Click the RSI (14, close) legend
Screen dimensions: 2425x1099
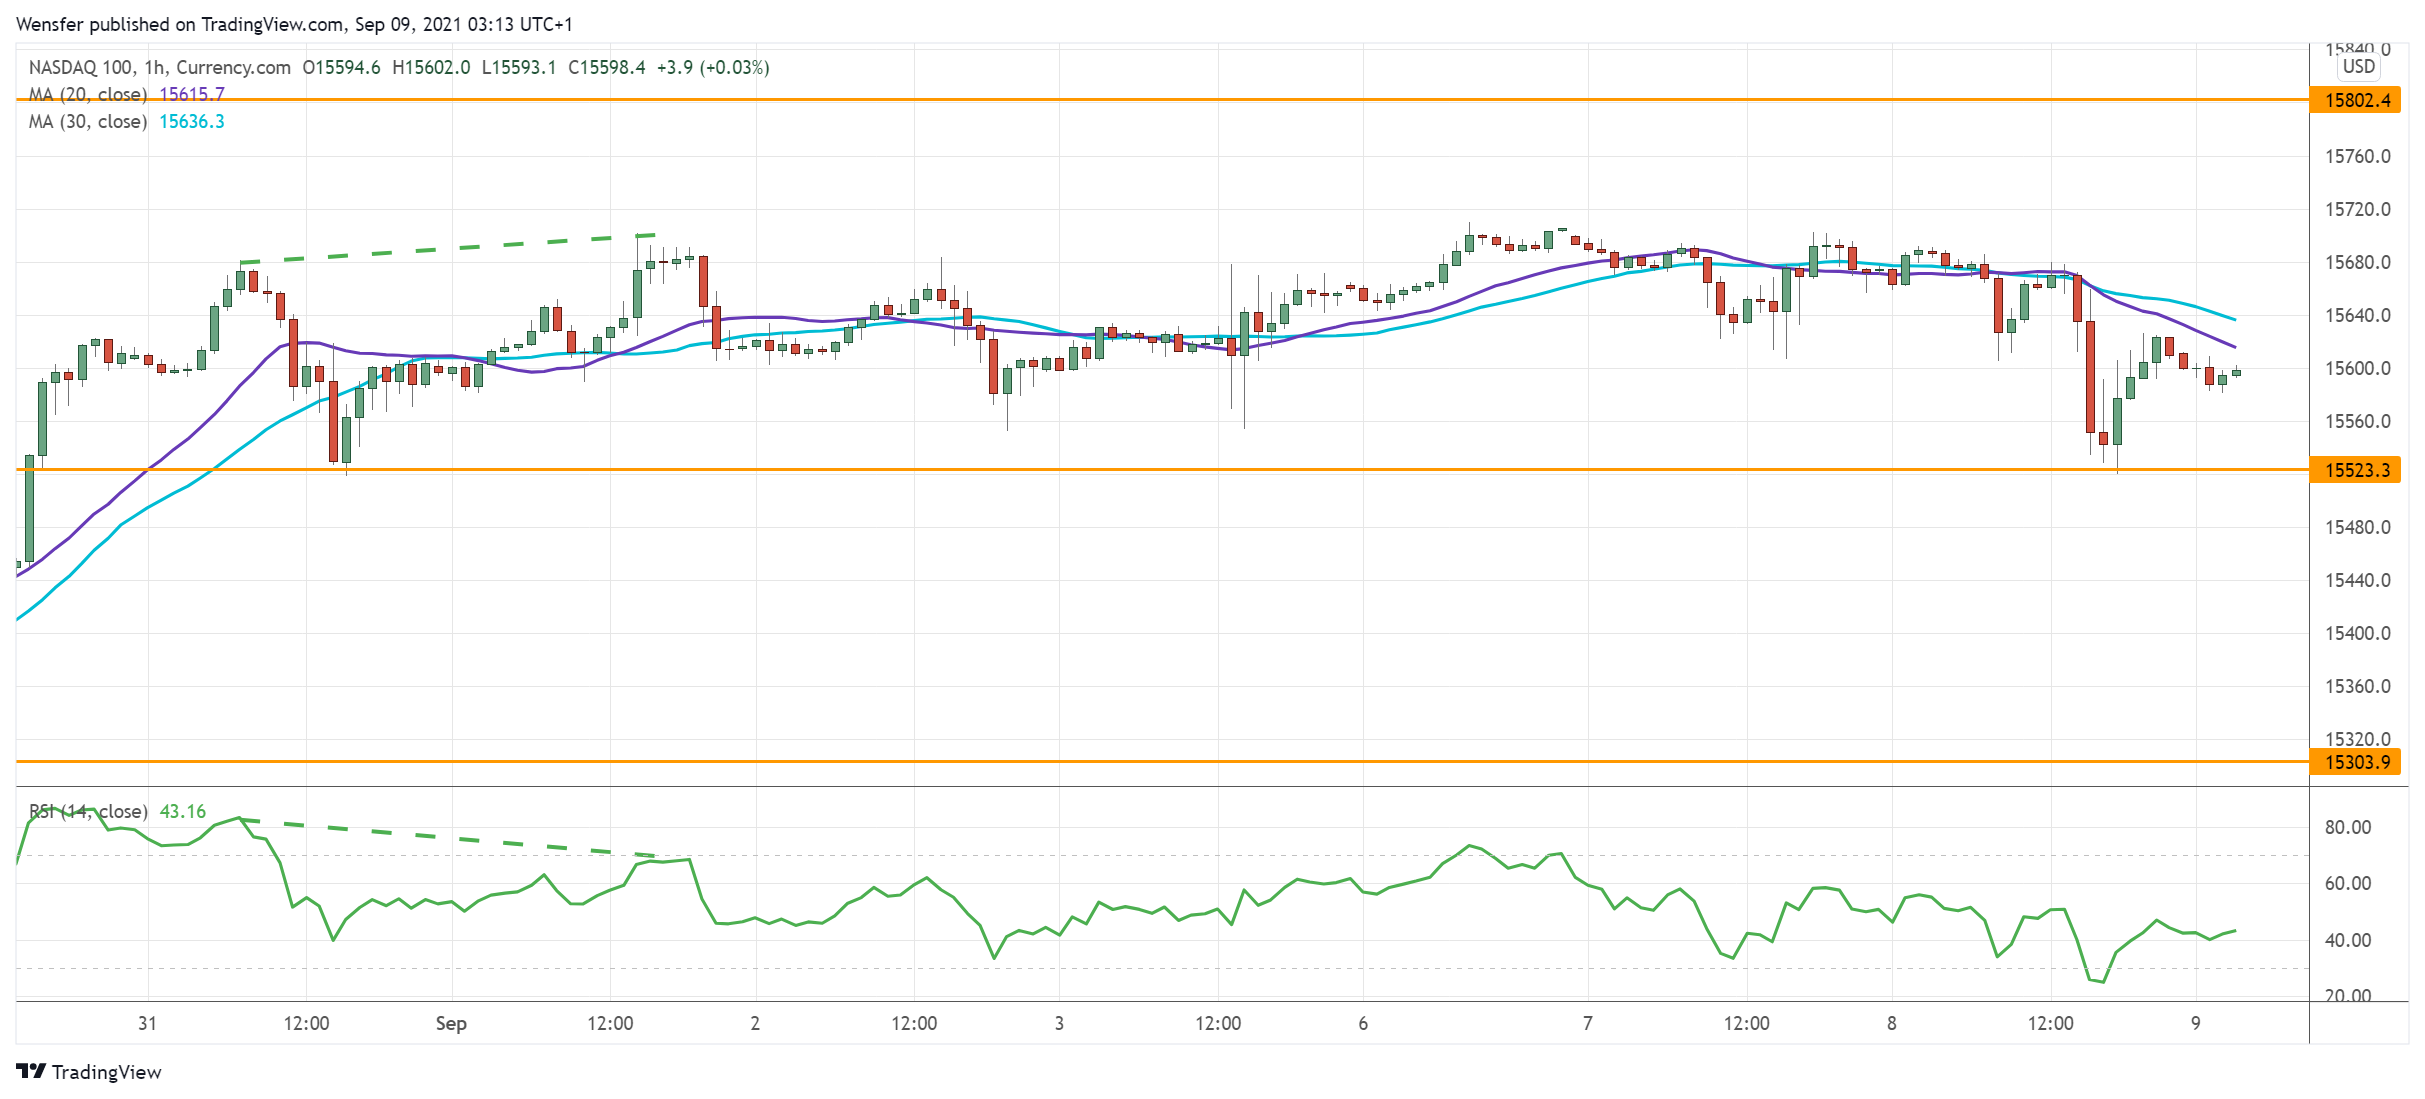88,811
